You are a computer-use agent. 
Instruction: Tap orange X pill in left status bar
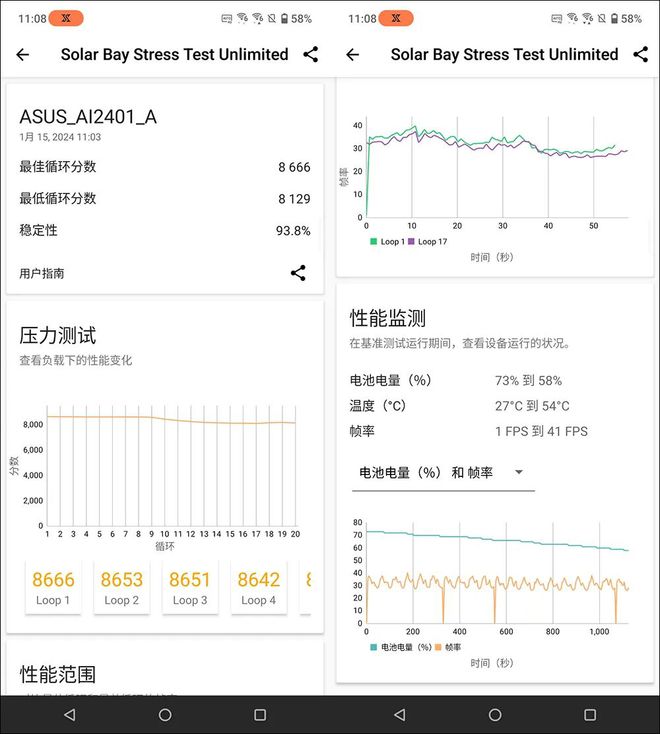(66, 18)
